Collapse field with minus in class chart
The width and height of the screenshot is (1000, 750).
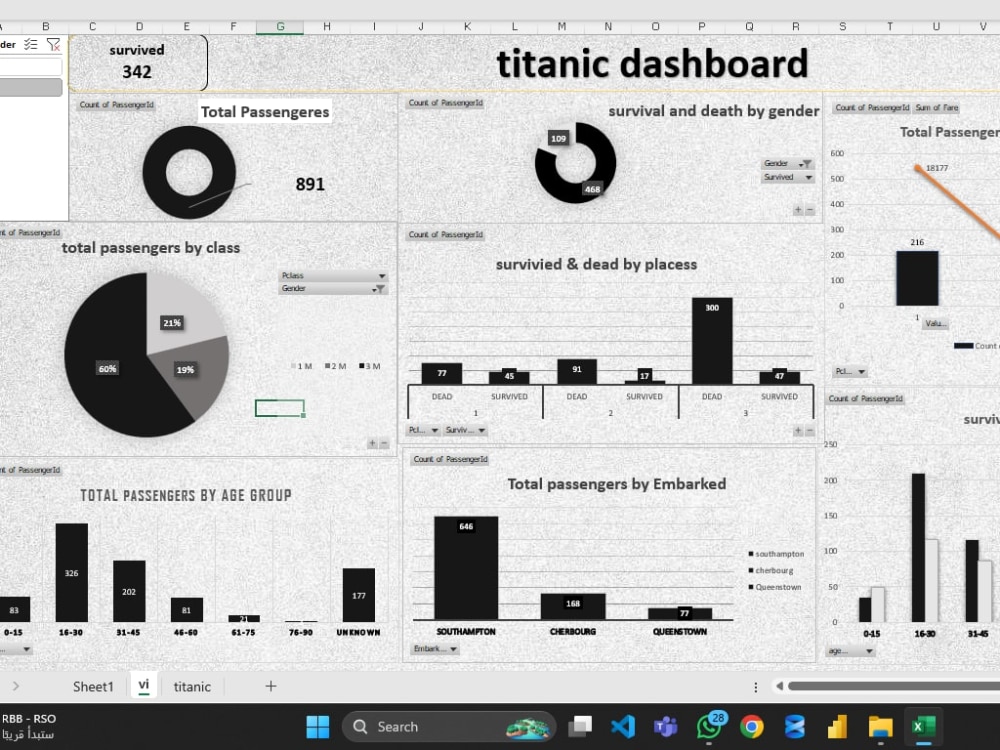384,443
